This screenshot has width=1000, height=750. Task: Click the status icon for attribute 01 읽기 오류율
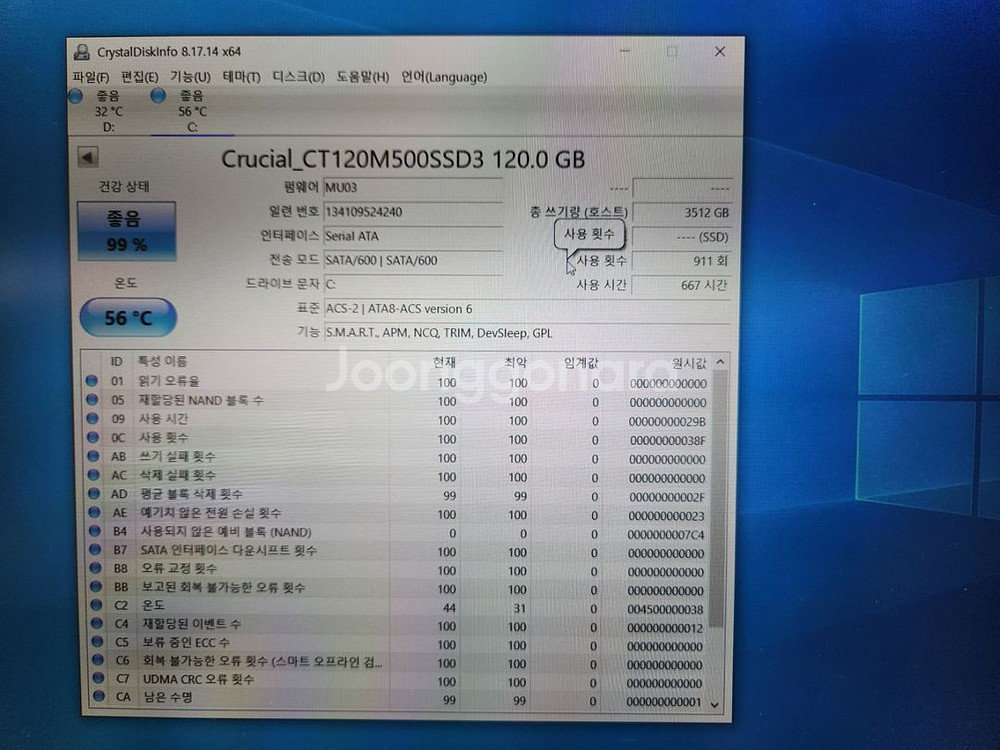point(92,381)
